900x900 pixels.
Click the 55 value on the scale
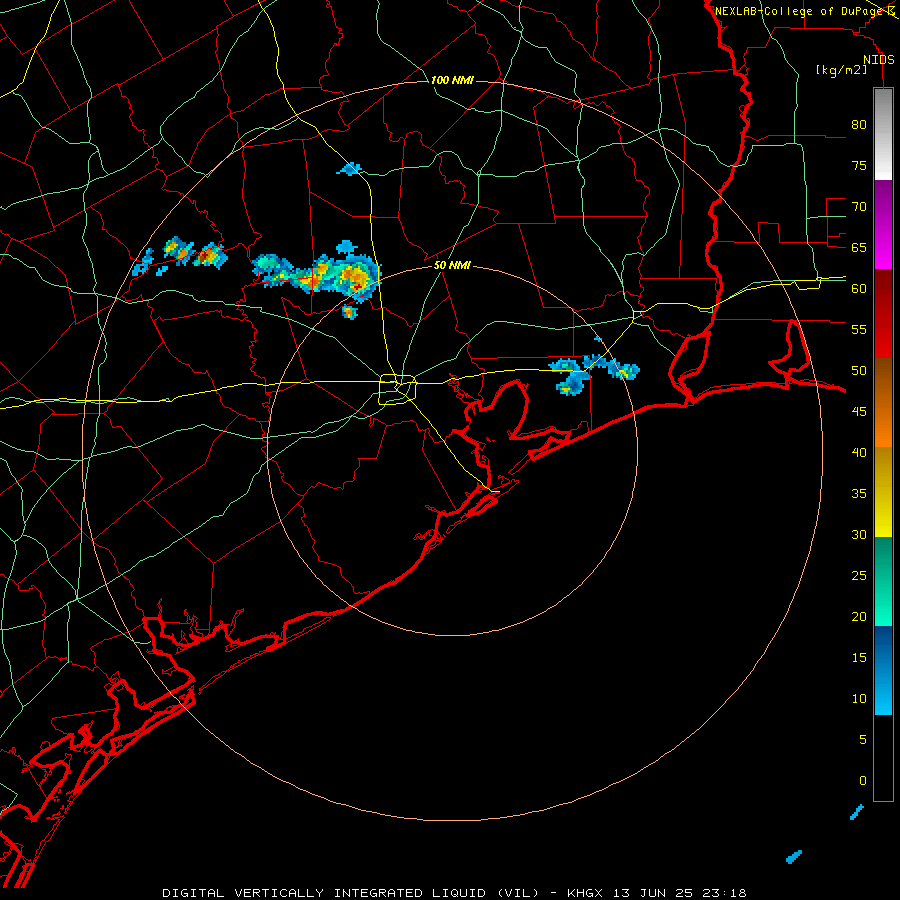(859, 329)
